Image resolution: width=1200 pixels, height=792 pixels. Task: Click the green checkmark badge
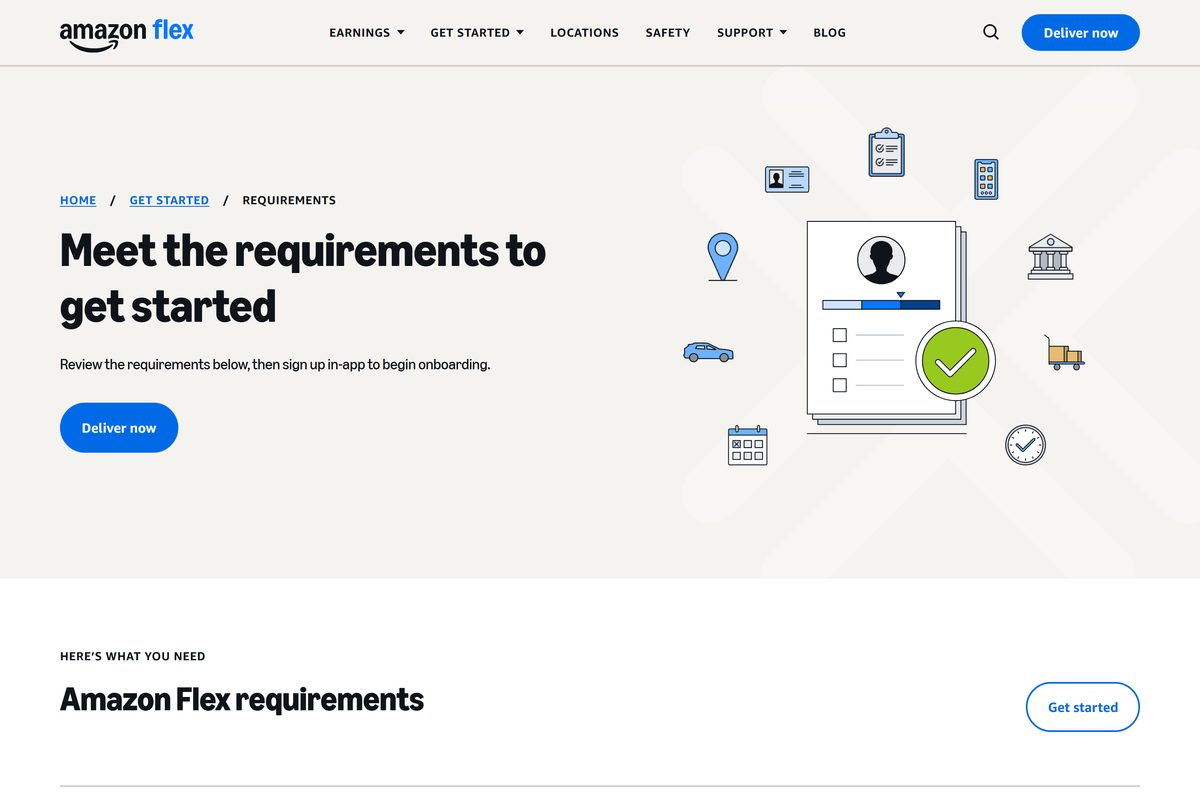coord(955,361)
